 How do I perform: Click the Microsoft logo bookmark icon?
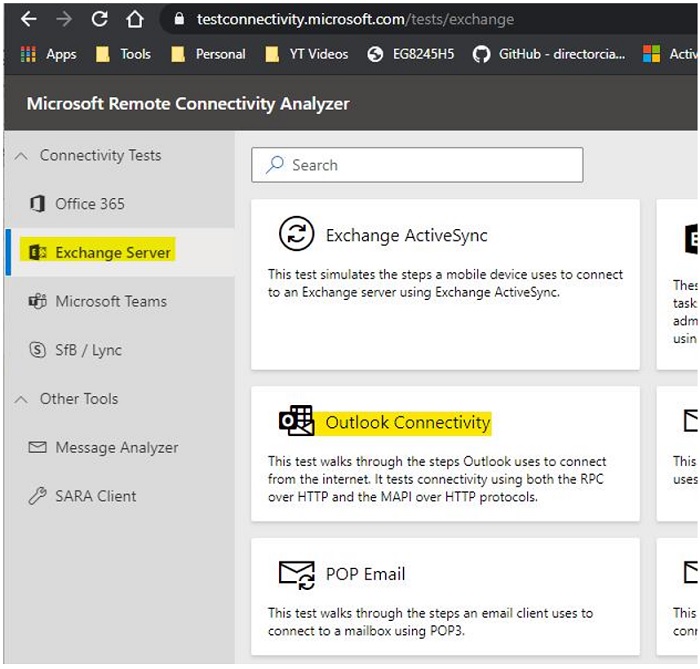651,54
